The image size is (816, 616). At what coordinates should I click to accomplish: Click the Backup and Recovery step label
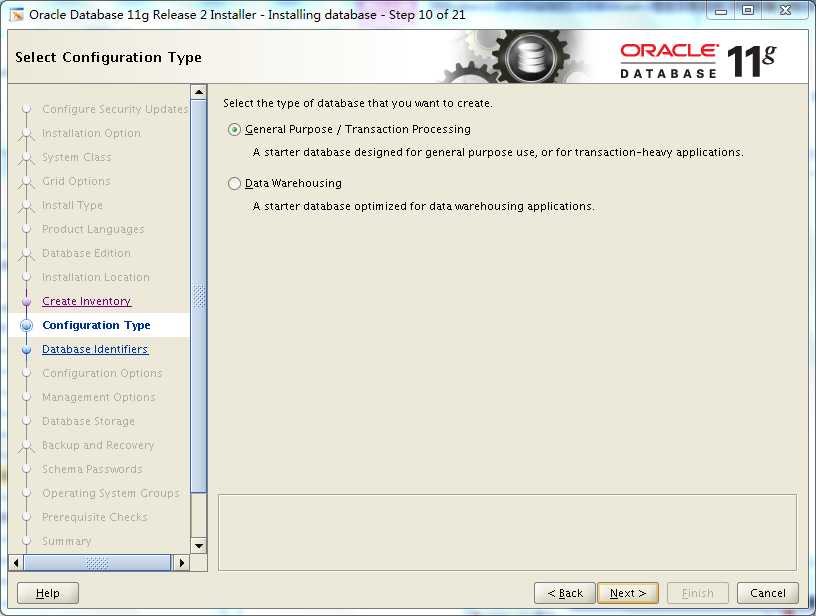click(98, 445)
